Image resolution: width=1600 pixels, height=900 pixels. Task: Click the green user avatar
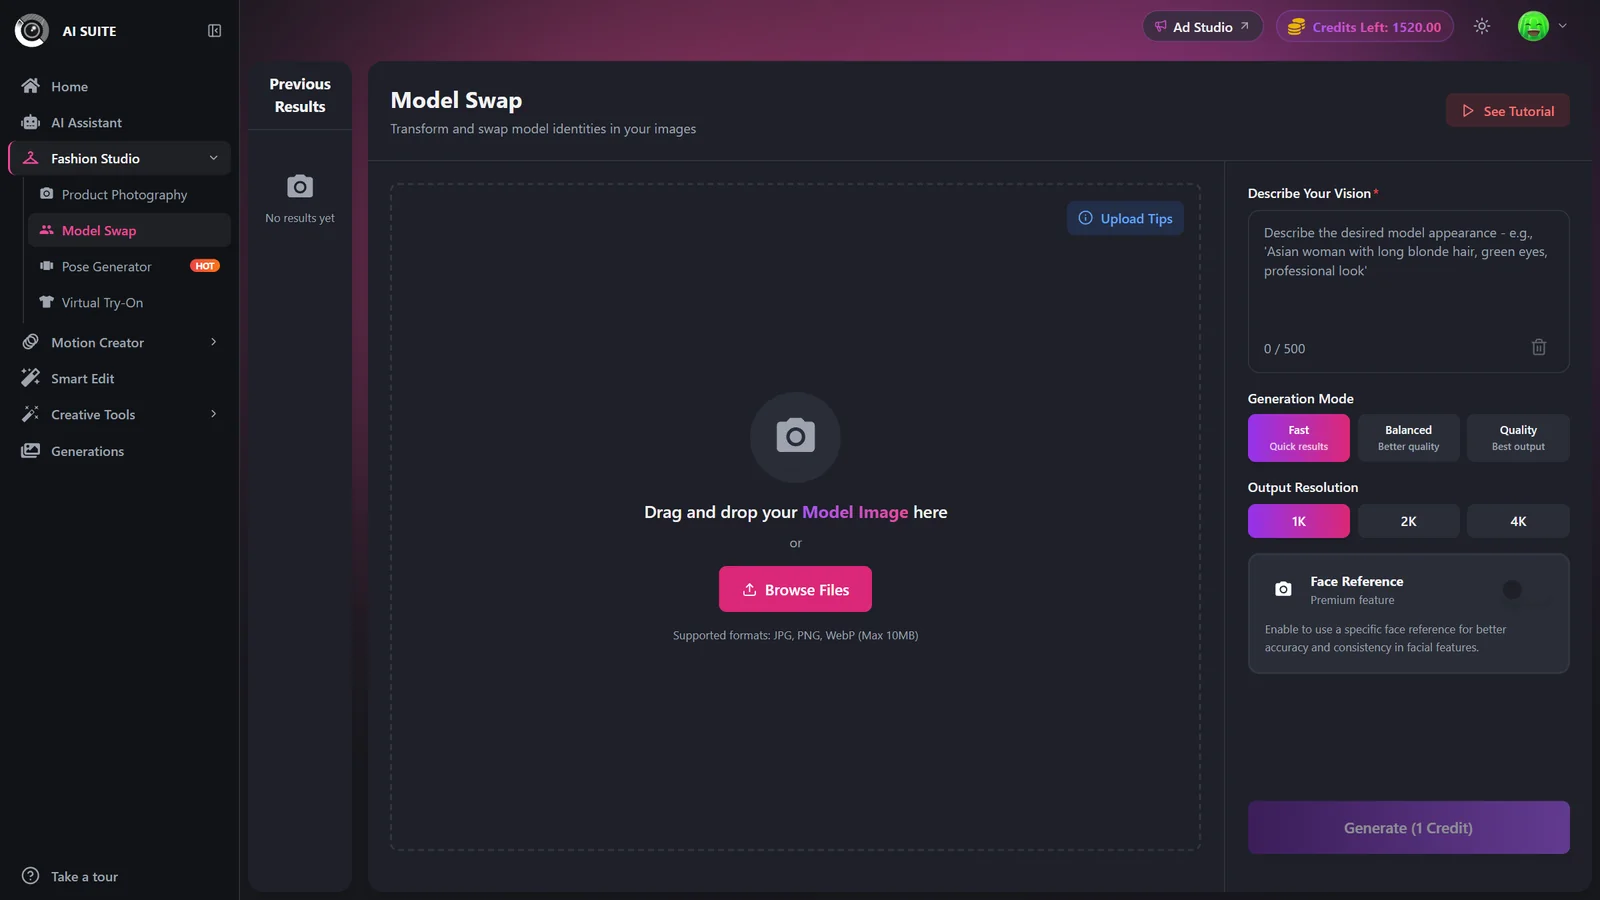click(x=1533, y=26)
